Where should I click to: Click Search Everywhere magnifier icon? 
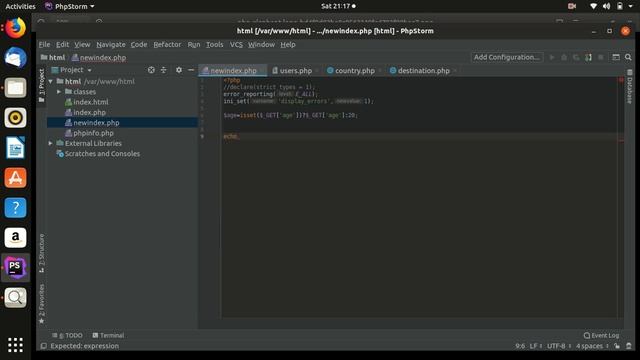(x=628, y=58)
